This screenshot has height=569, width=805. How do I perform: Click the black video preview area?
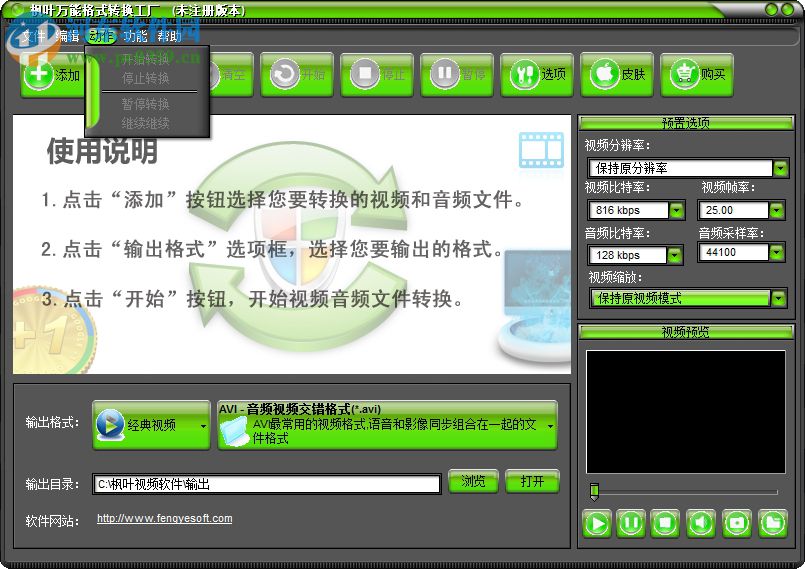click(x=685, y=412)
